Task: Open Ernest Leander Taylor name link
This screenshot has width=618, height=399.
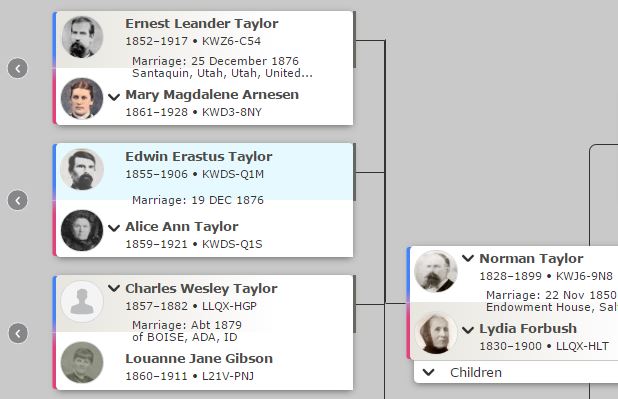Action: click(x=202, y=24)
